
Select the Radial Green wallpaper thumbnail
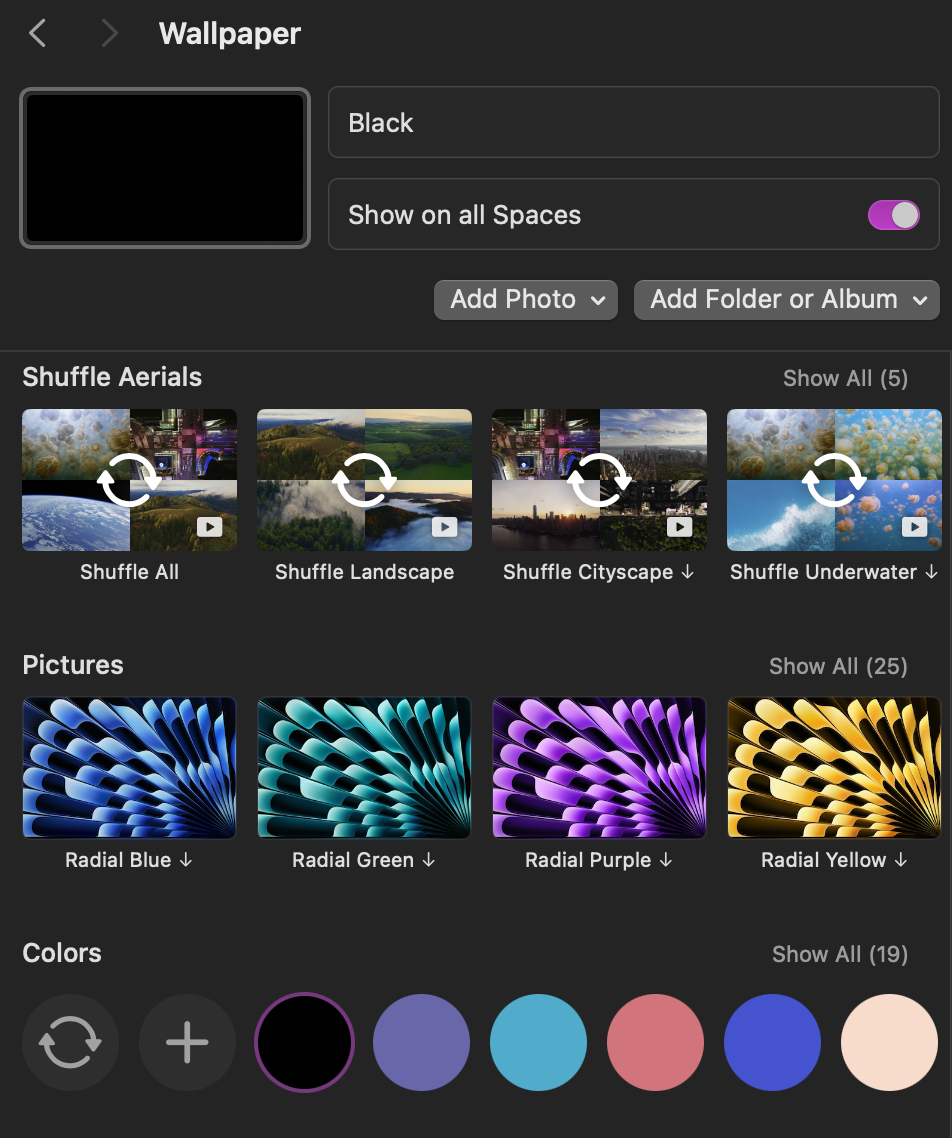pyautogui.click(x=364, y=767)
